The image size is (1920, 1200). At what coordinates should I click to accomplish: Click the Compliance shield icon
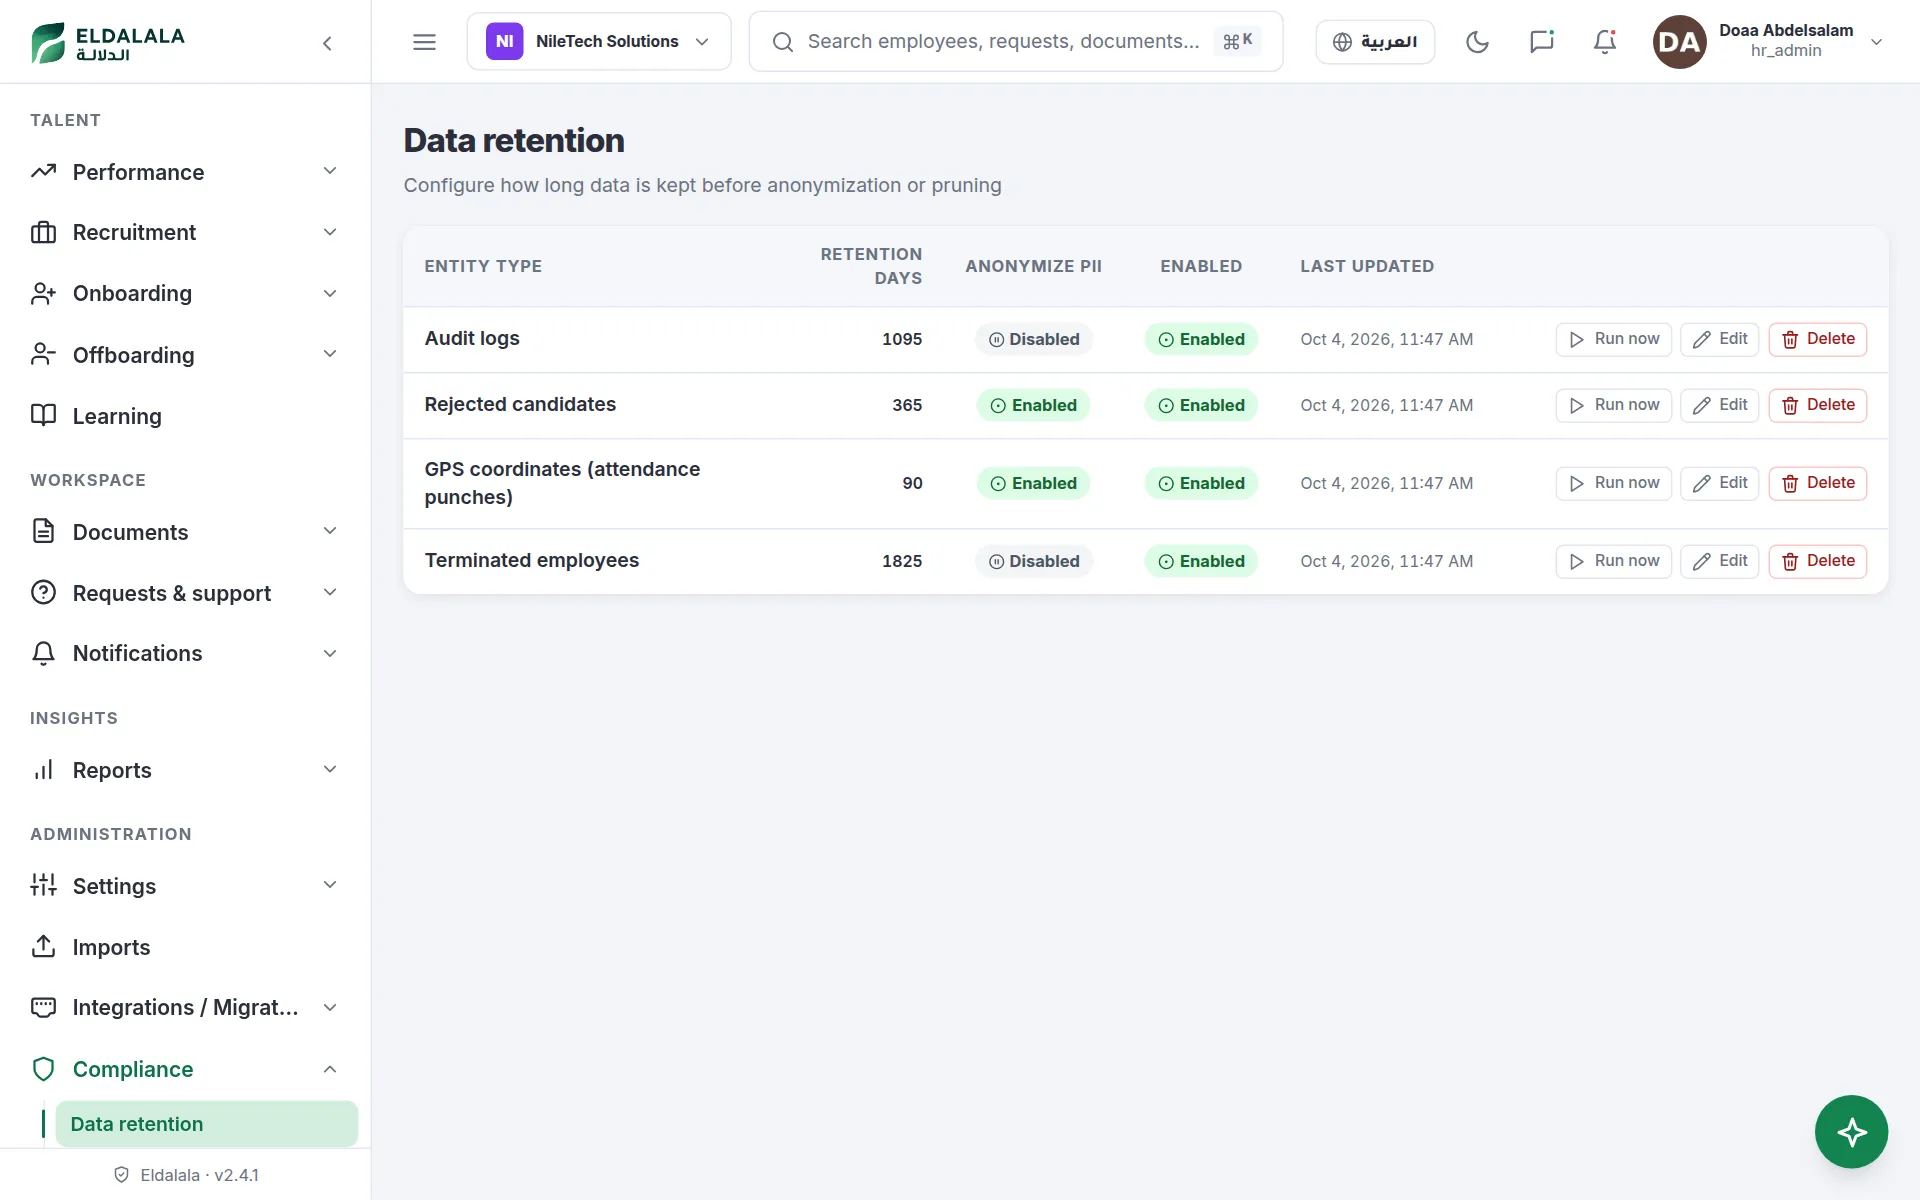point(43,1069)
